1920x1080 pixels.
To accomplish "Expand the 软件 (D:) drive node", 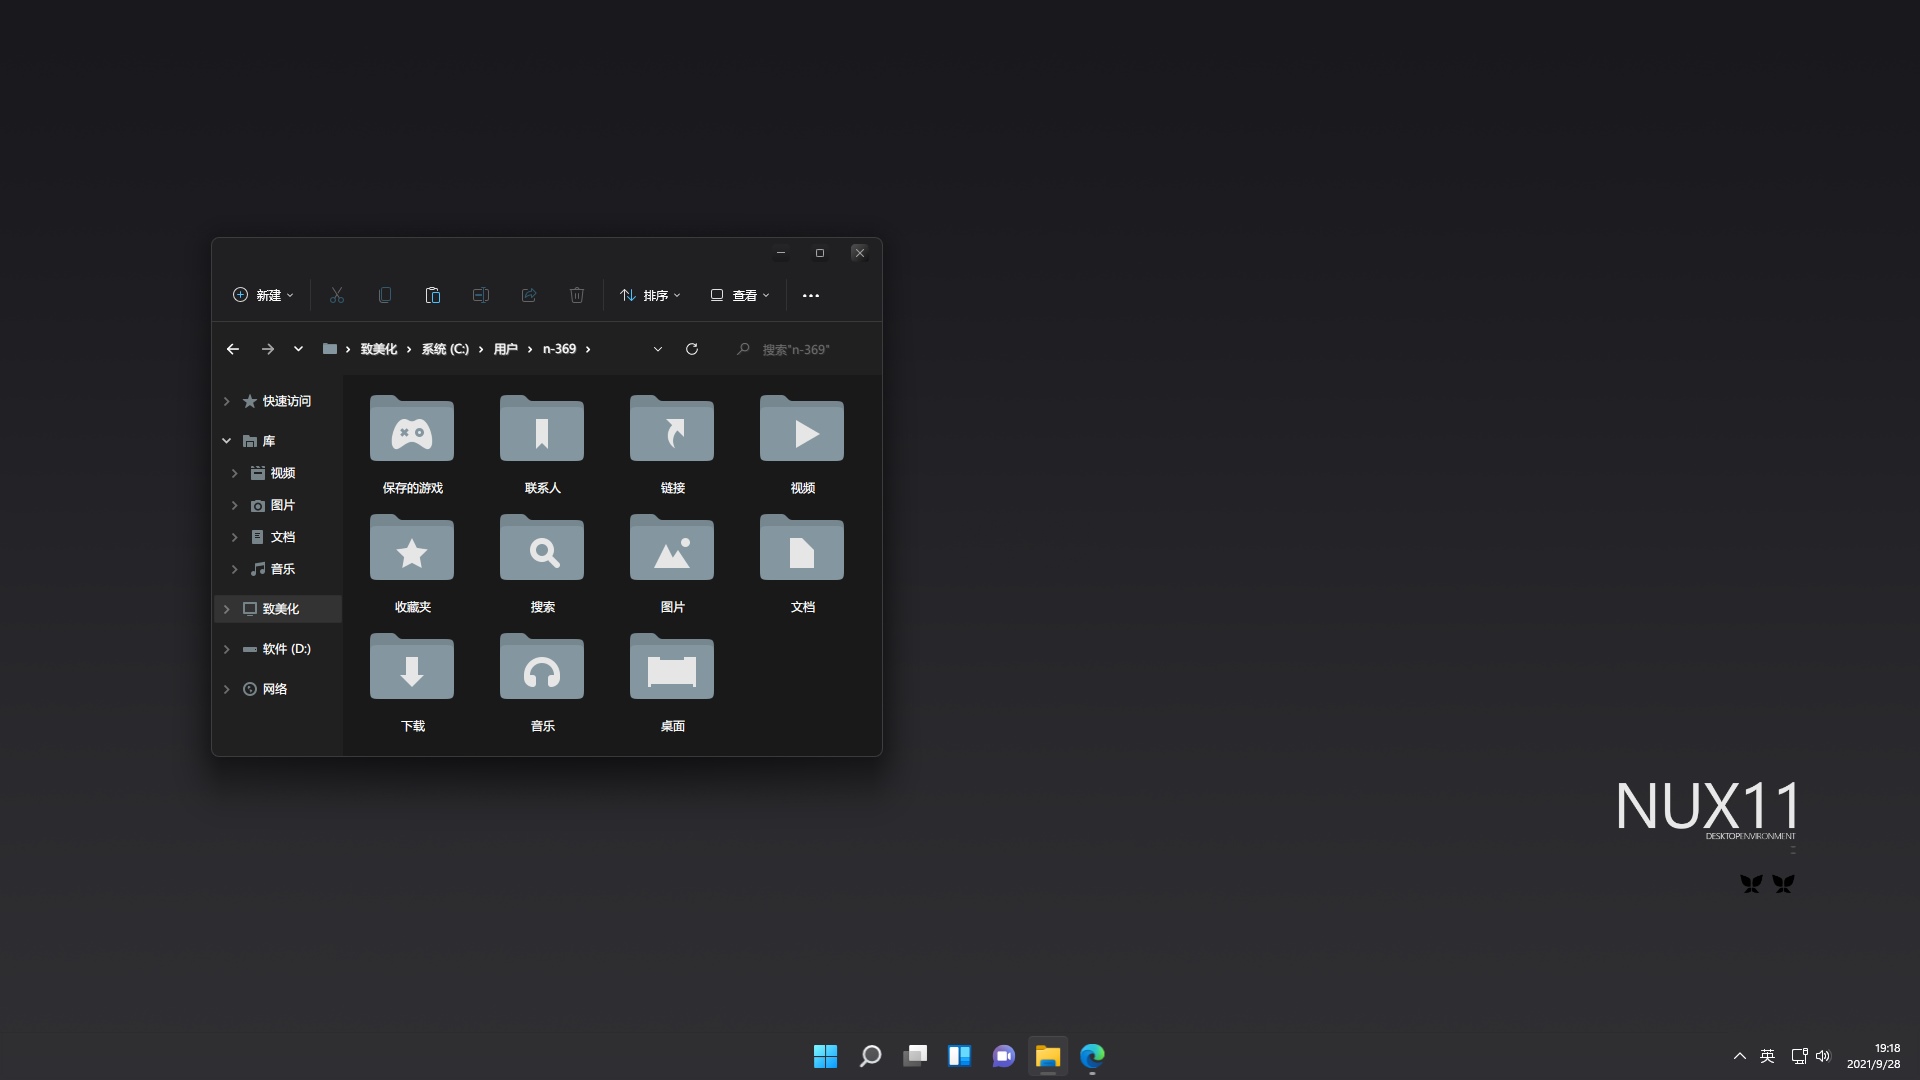I will click(227, 649).
